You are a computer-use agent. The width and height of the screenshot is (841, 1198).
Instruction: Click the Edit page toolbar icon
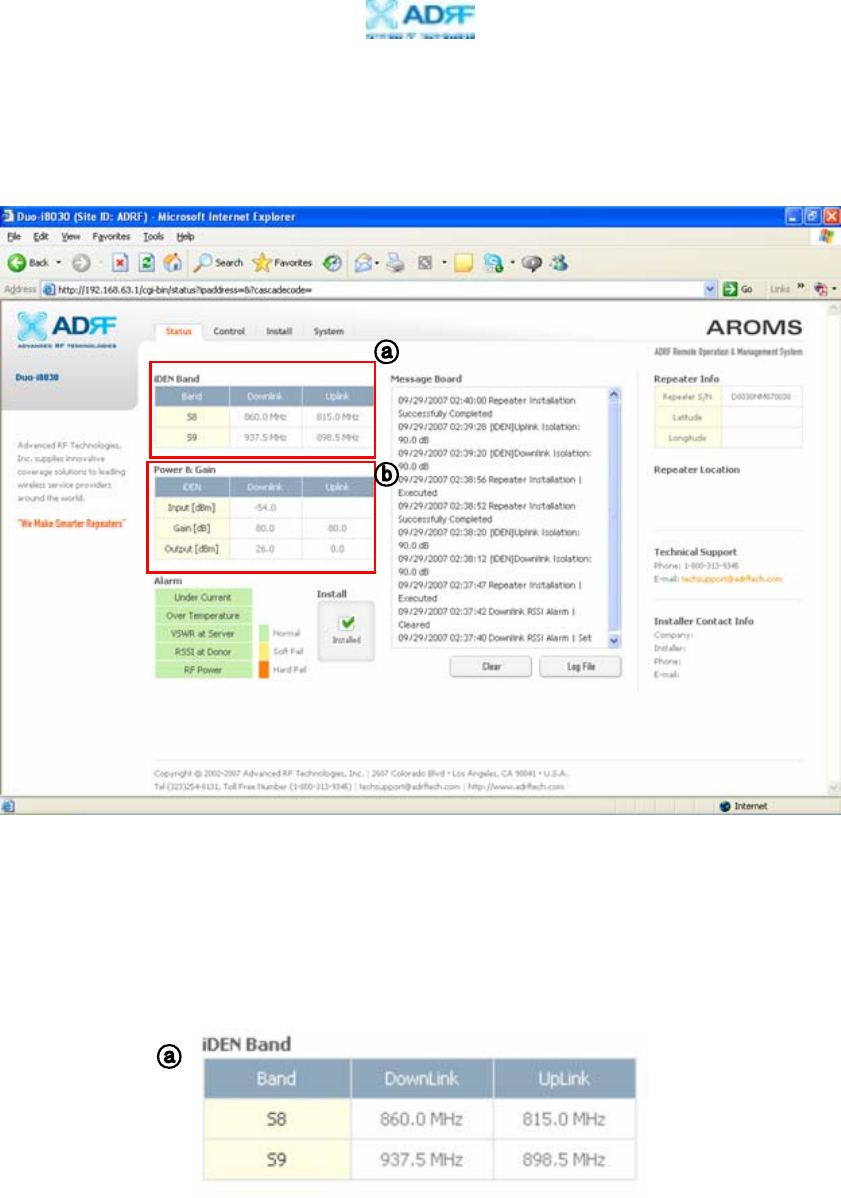click(x=425, y=263)
